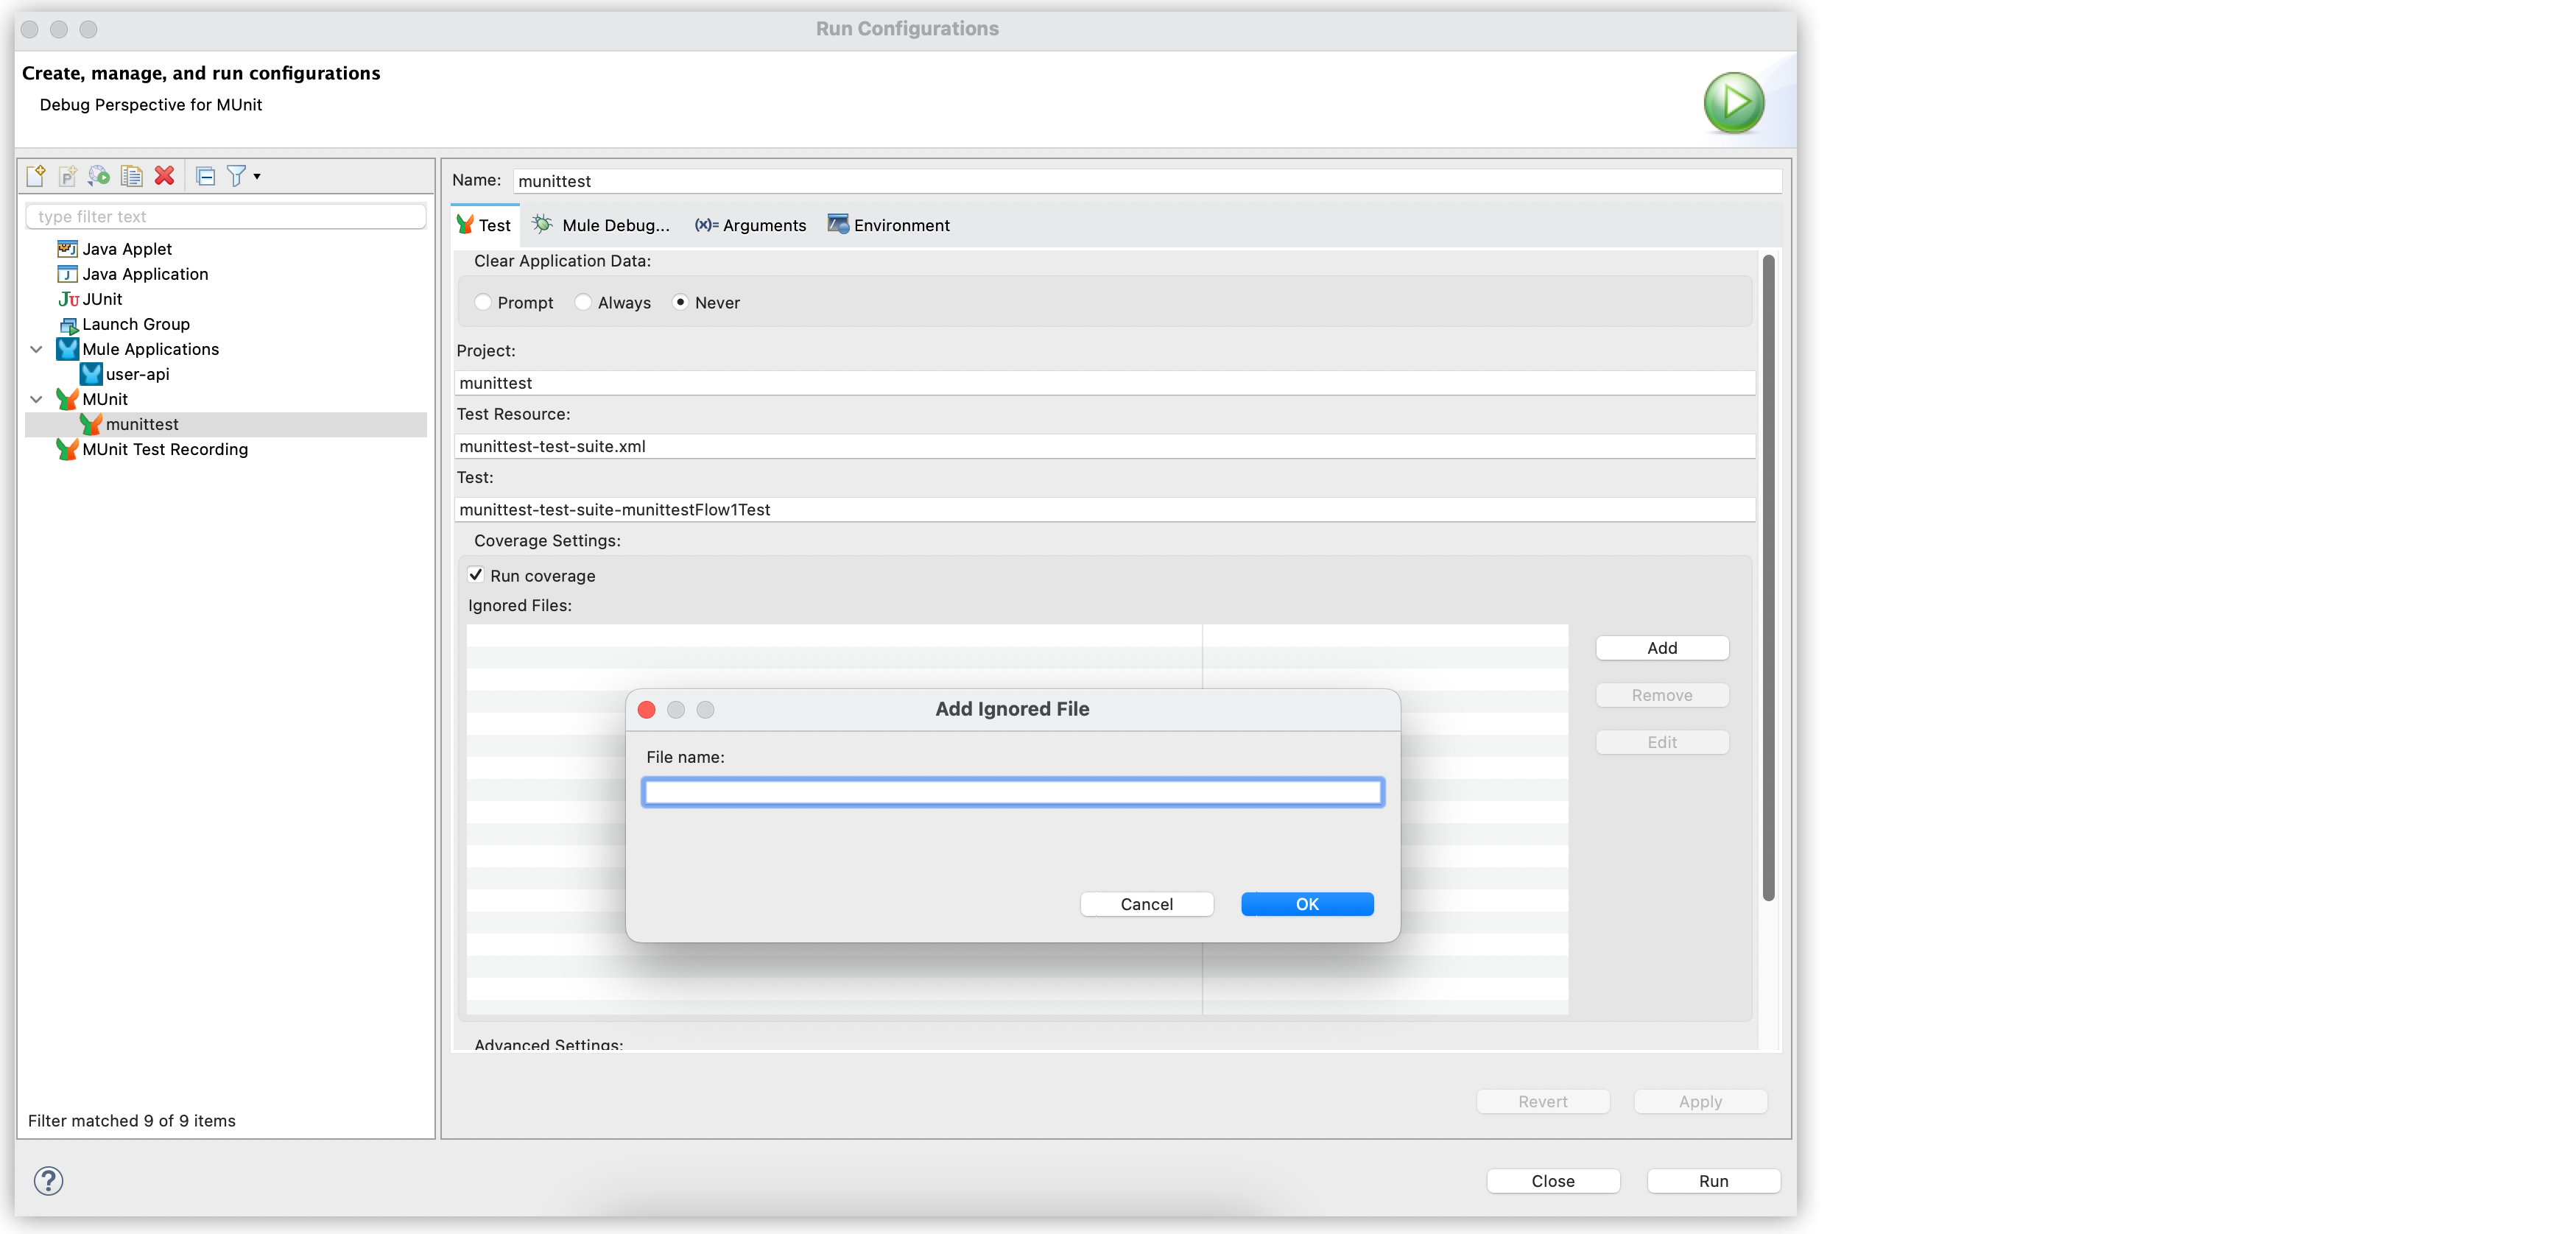2576x1234 pixels.
Task: Click the duplicate configuration icon
Action: click(x=131, y=176)
